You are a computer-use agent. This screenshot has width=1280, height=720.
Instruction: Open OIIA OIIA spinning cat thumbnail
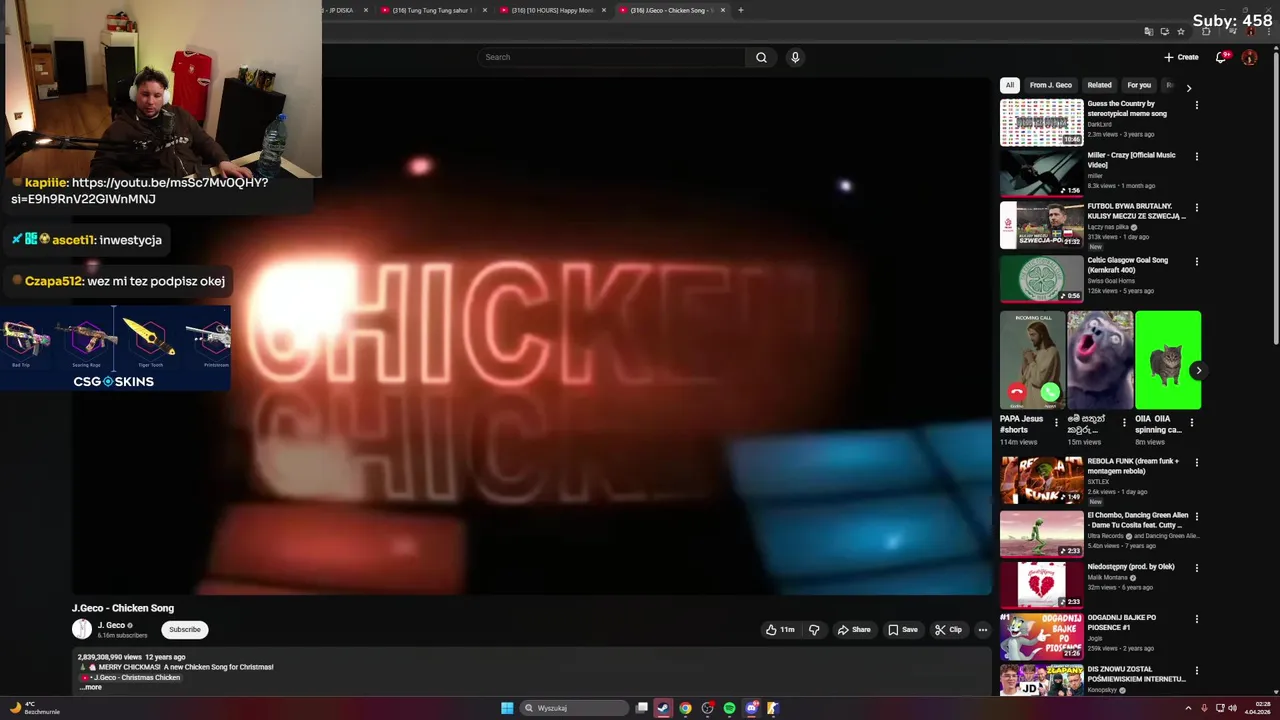tap(1168, 360)
